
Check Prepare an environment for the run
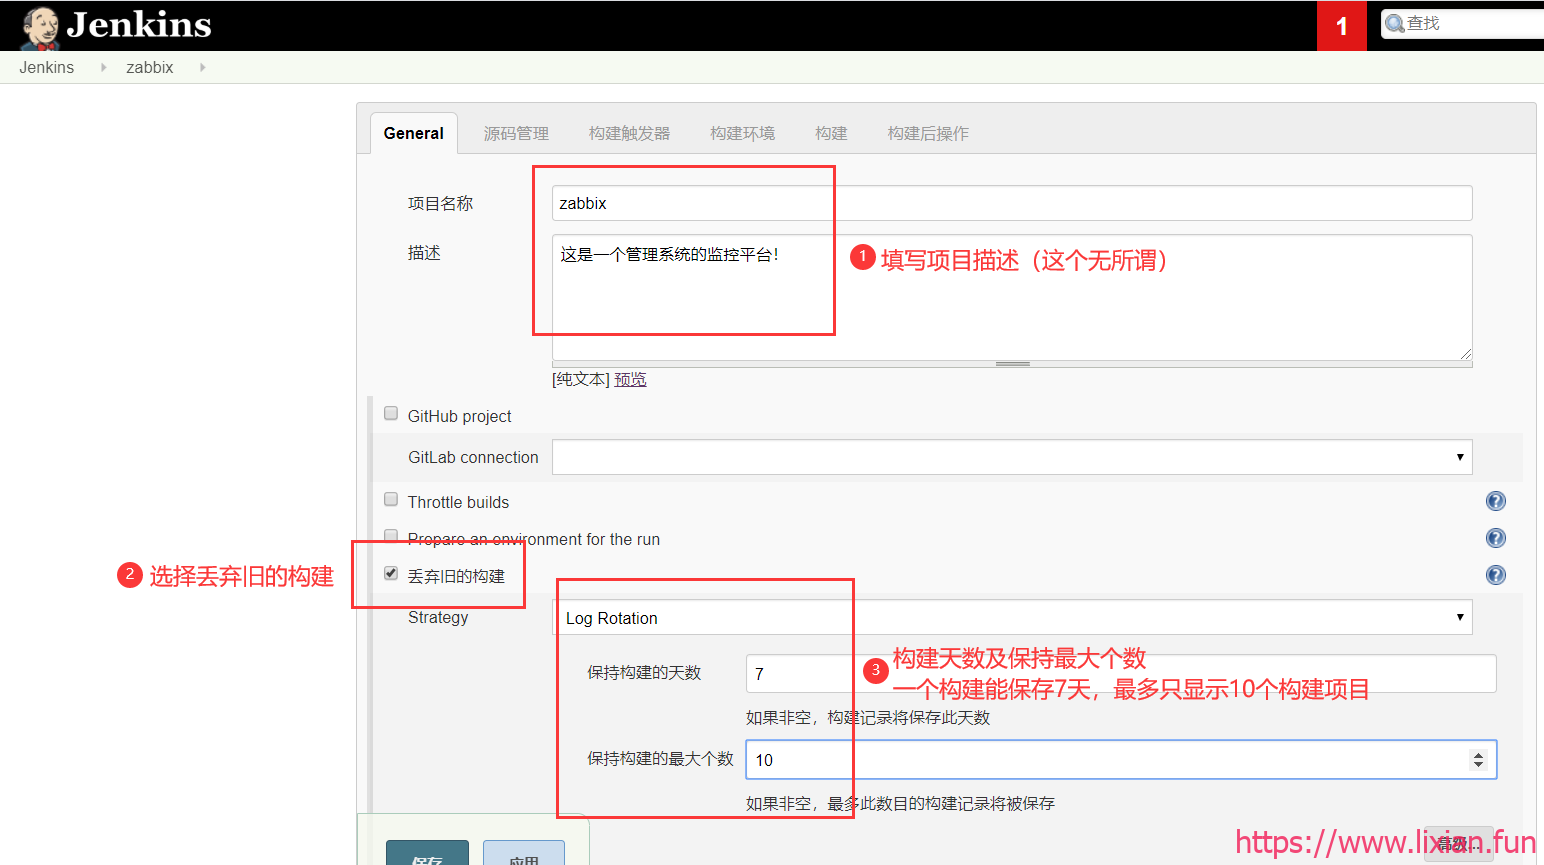tap(391, 536)
